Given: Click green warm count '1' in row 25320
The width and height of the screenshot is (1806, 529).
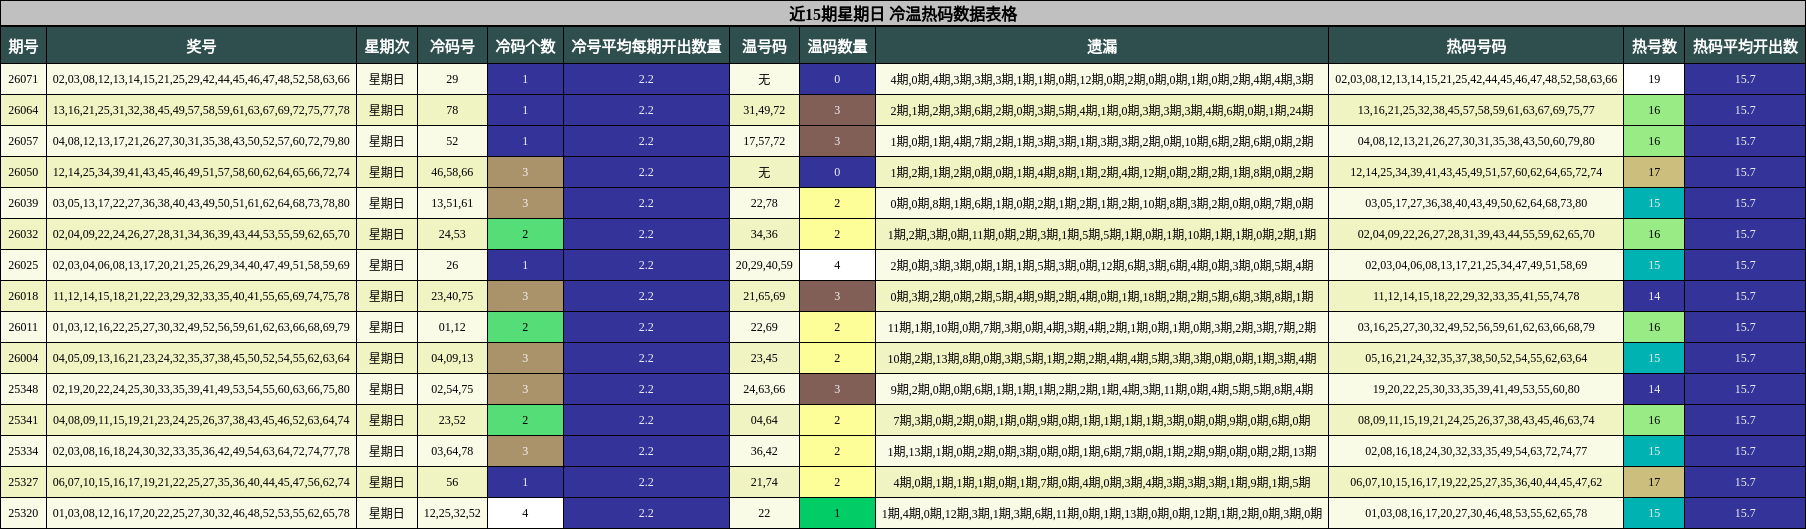Looking at the screenshot, I should tap(837, 513).
